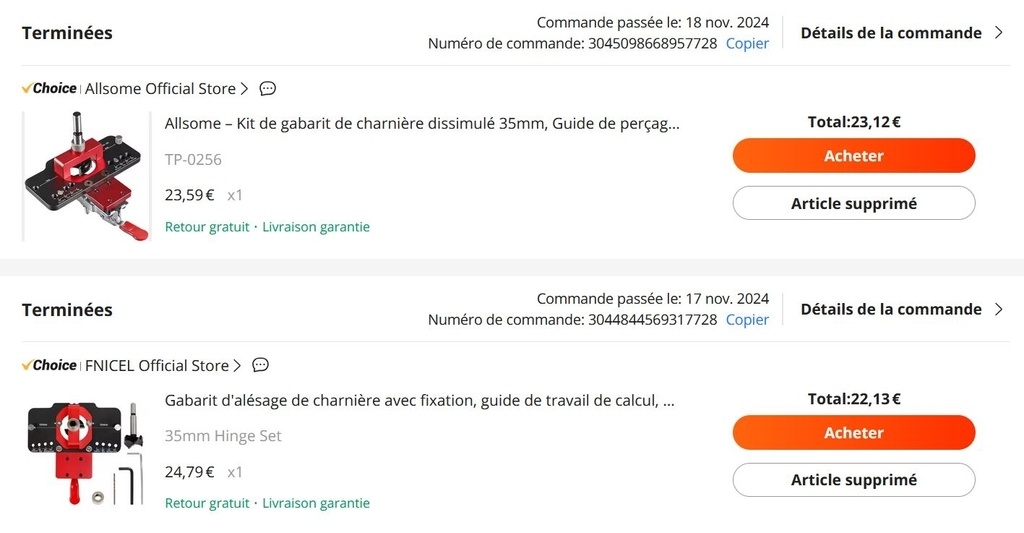The width and height of the screenshot is (1024, 533).
Task: Click the Choice badge above FNICEL order
Action: [49, 365]
